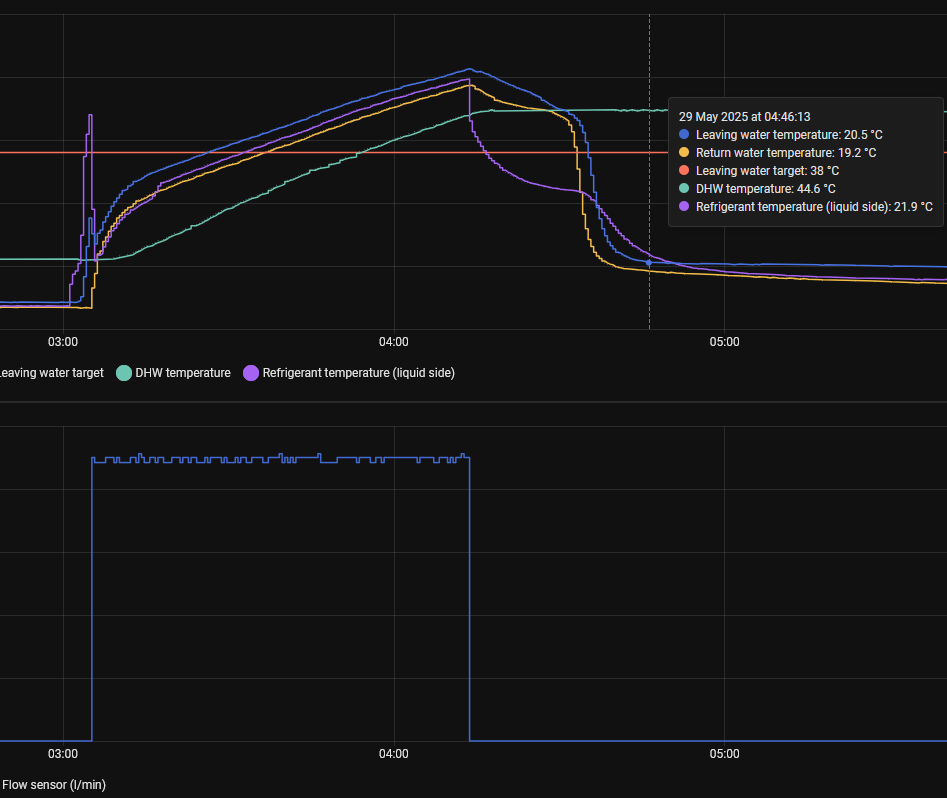Select the tooltip row Return water temperature: 19.2 °C
Image resolution: width=947 pixels, height=798 pixels.
pos(786,152)
